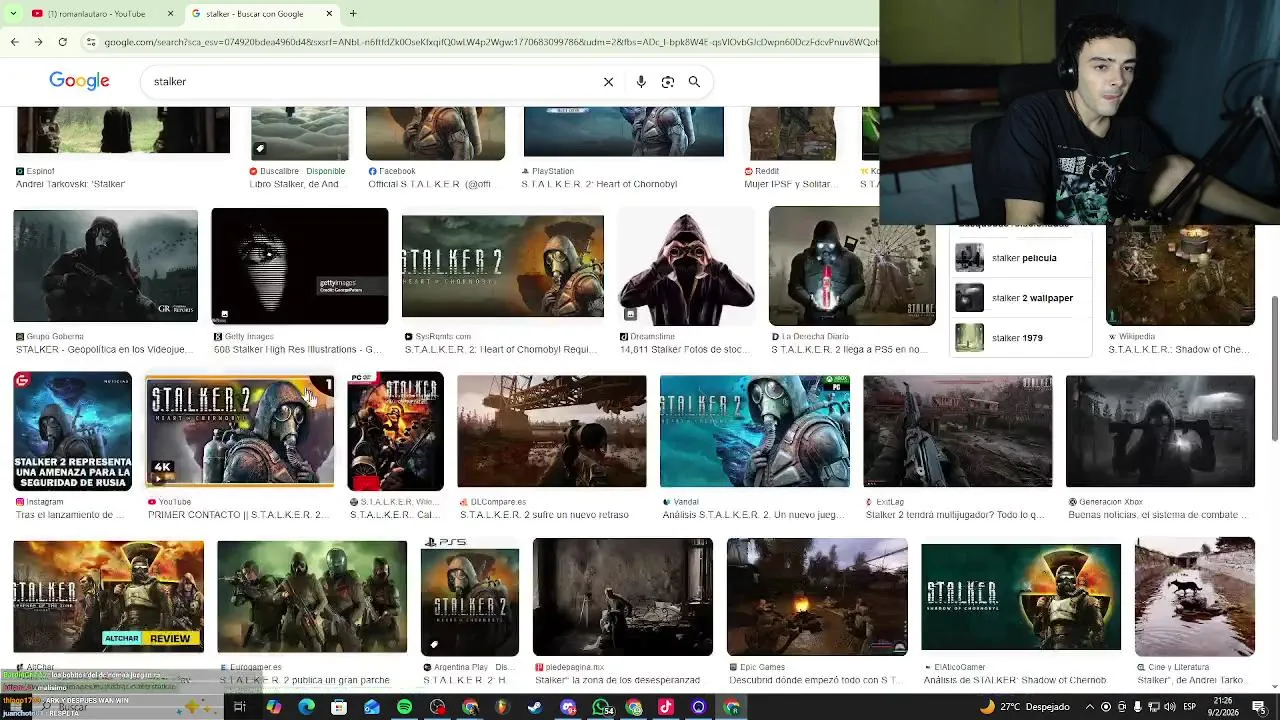The height and width of the screenshot is (720, 1280).
Task: Open site information icon in address bar
Action: (x=91, y=42)
